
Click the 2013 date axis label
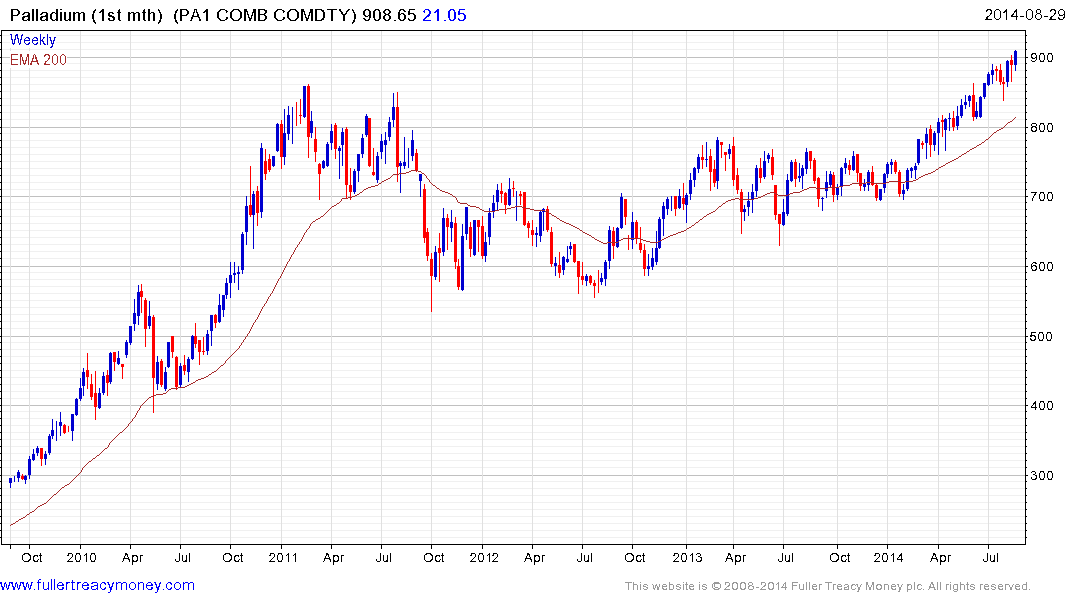(x=687, y=557)
